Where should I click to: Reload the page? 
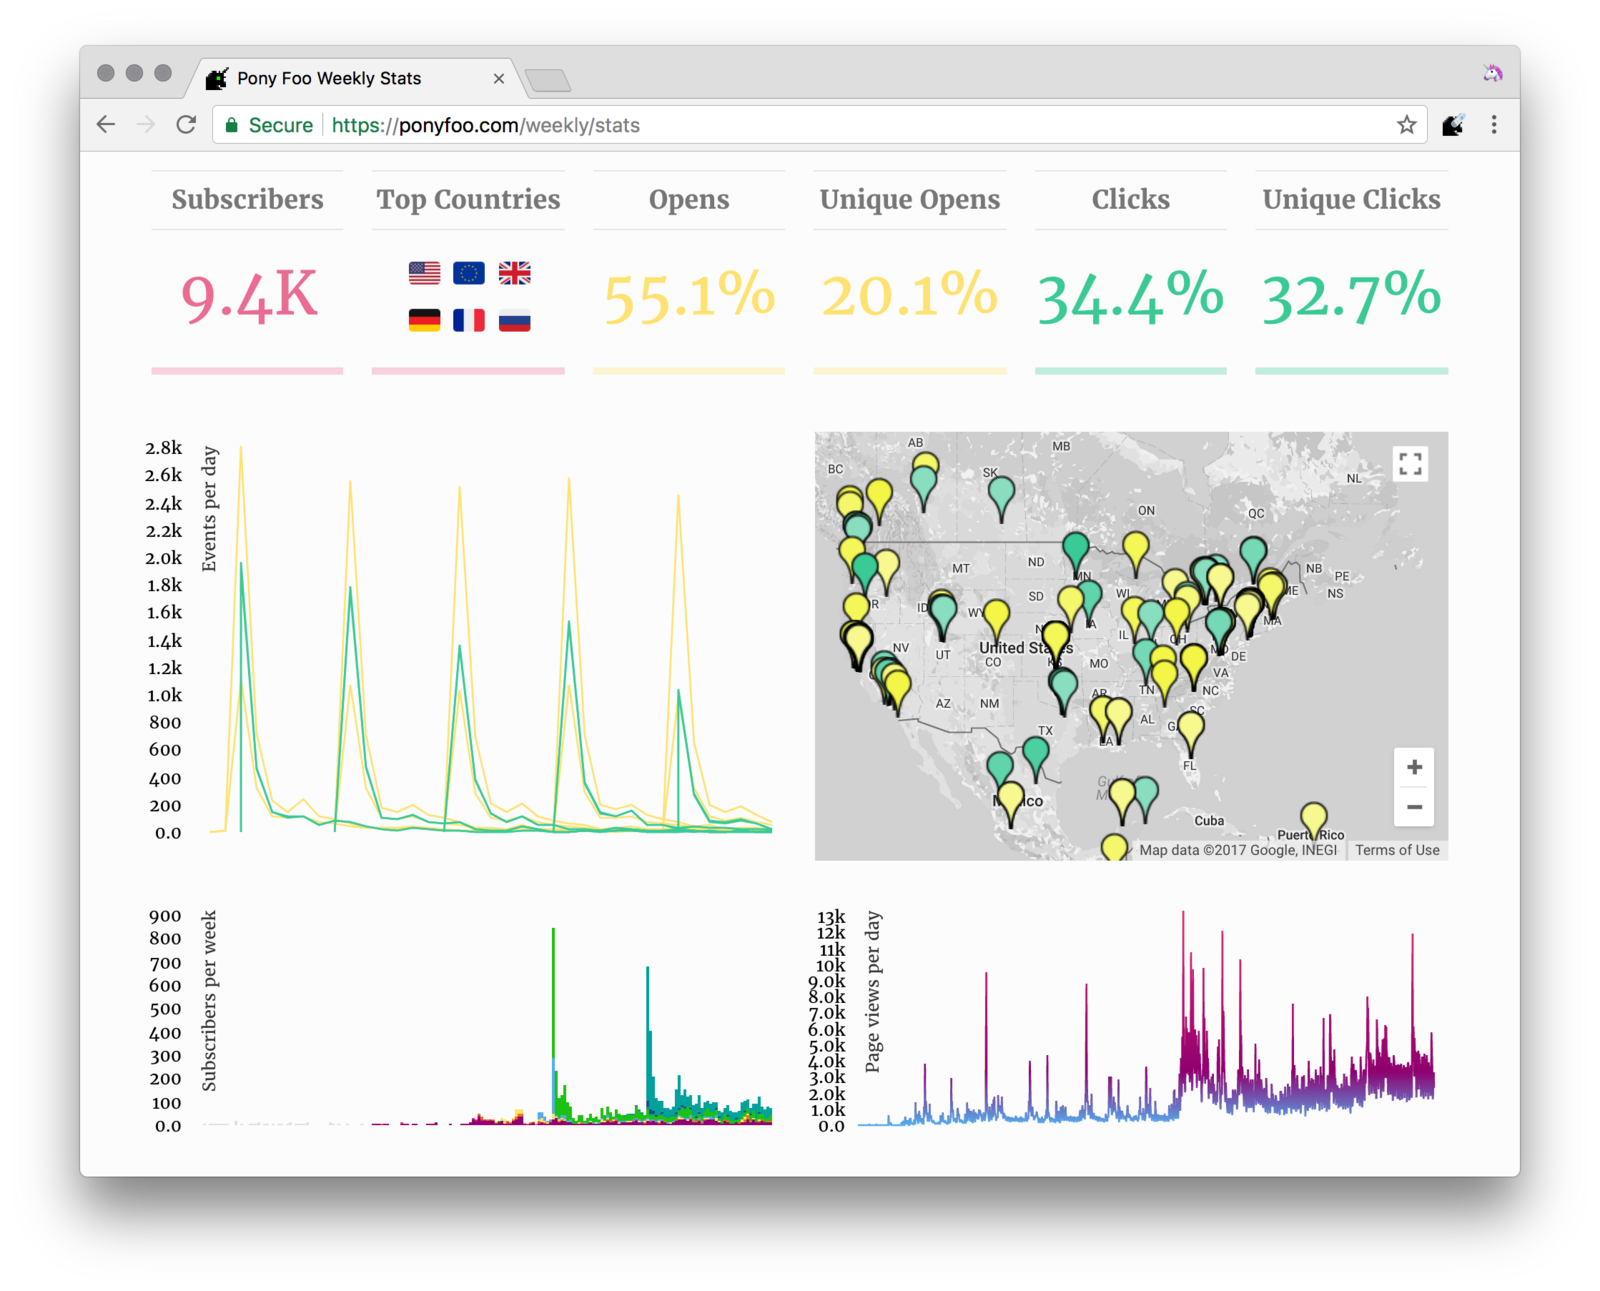[186, 125]
